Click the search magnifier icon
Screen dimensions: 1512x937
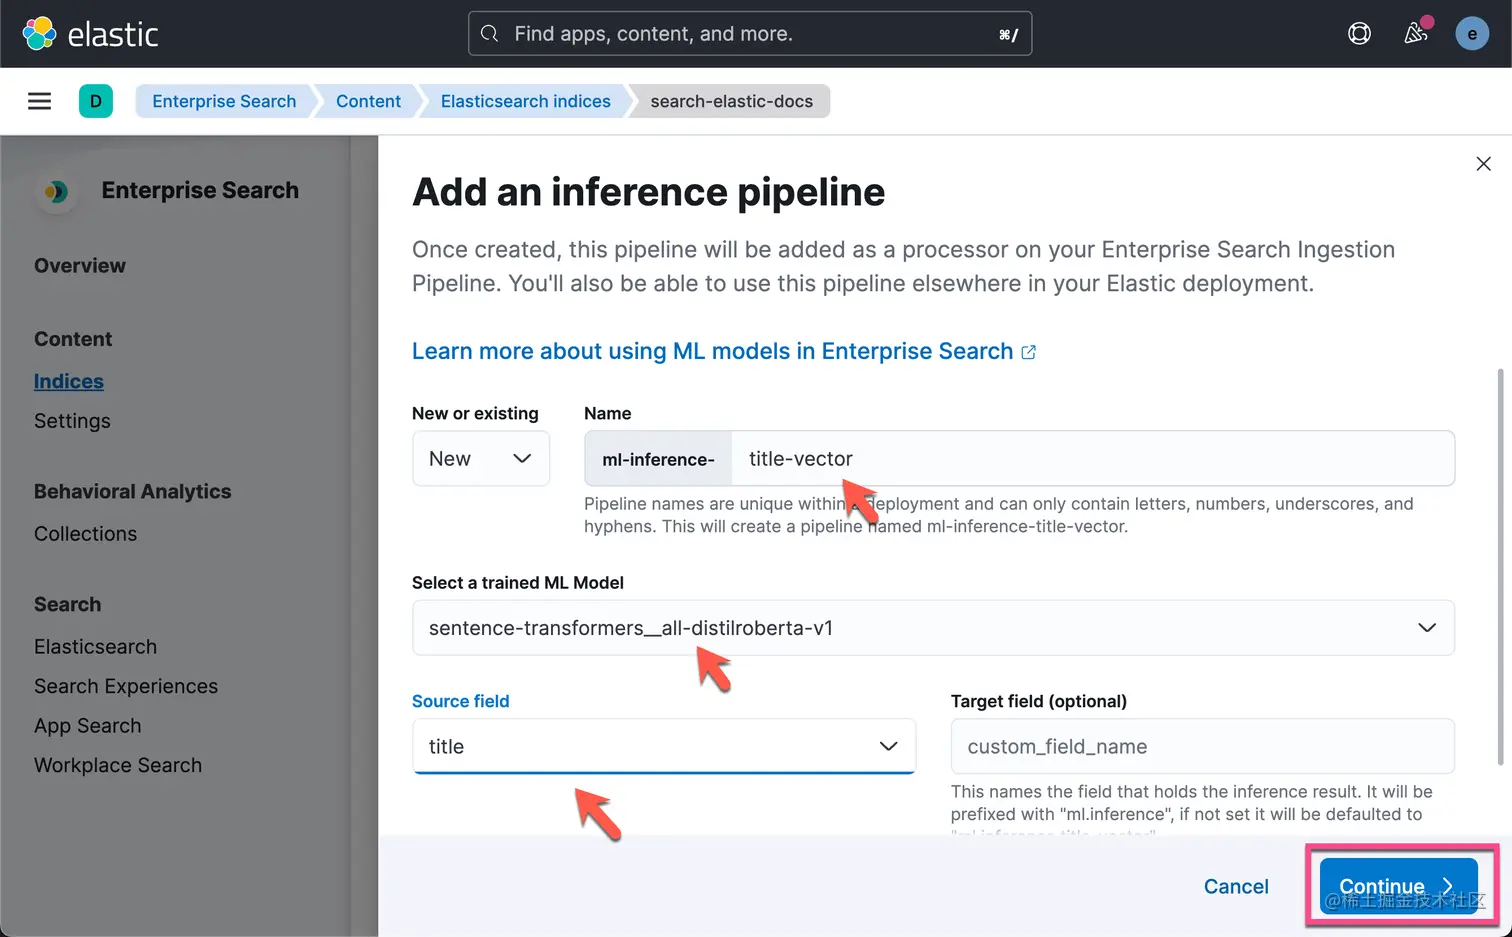[x=490, y=34]
